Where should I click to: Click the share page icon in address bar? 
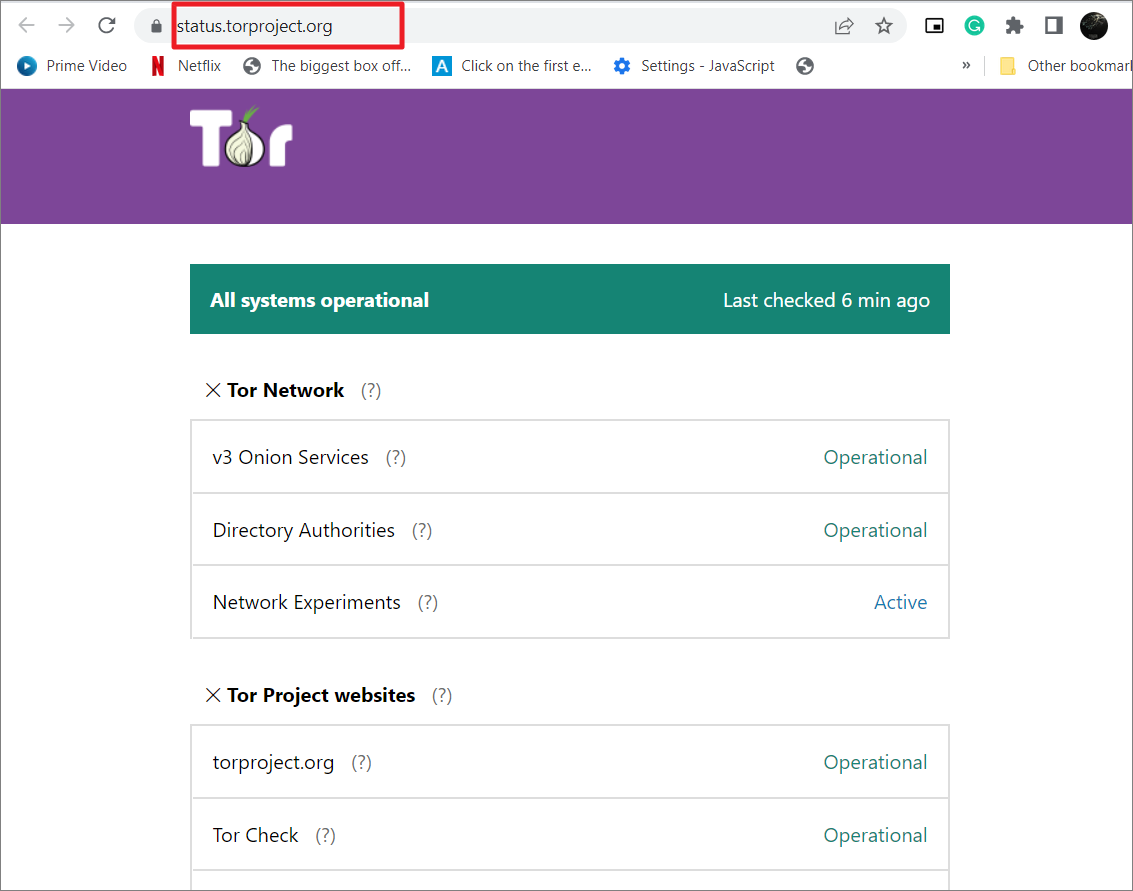pyautogui.click(x=844, y=27)
